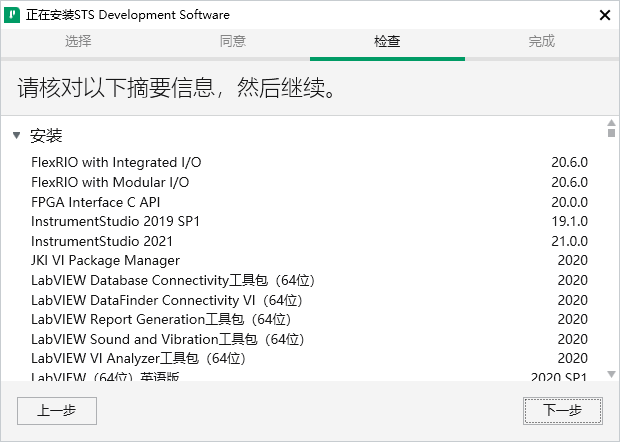Viewport: 620px width, 442px height.
Task: Select InstrumentStudio 2019 SP1 row
Action: point(309,221)
